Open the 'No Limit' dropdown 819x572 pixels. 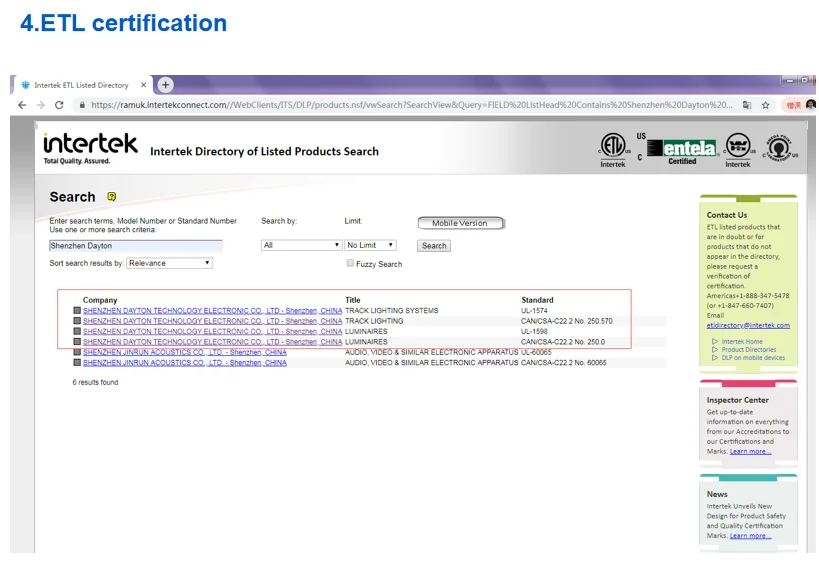tap(370, 245)
